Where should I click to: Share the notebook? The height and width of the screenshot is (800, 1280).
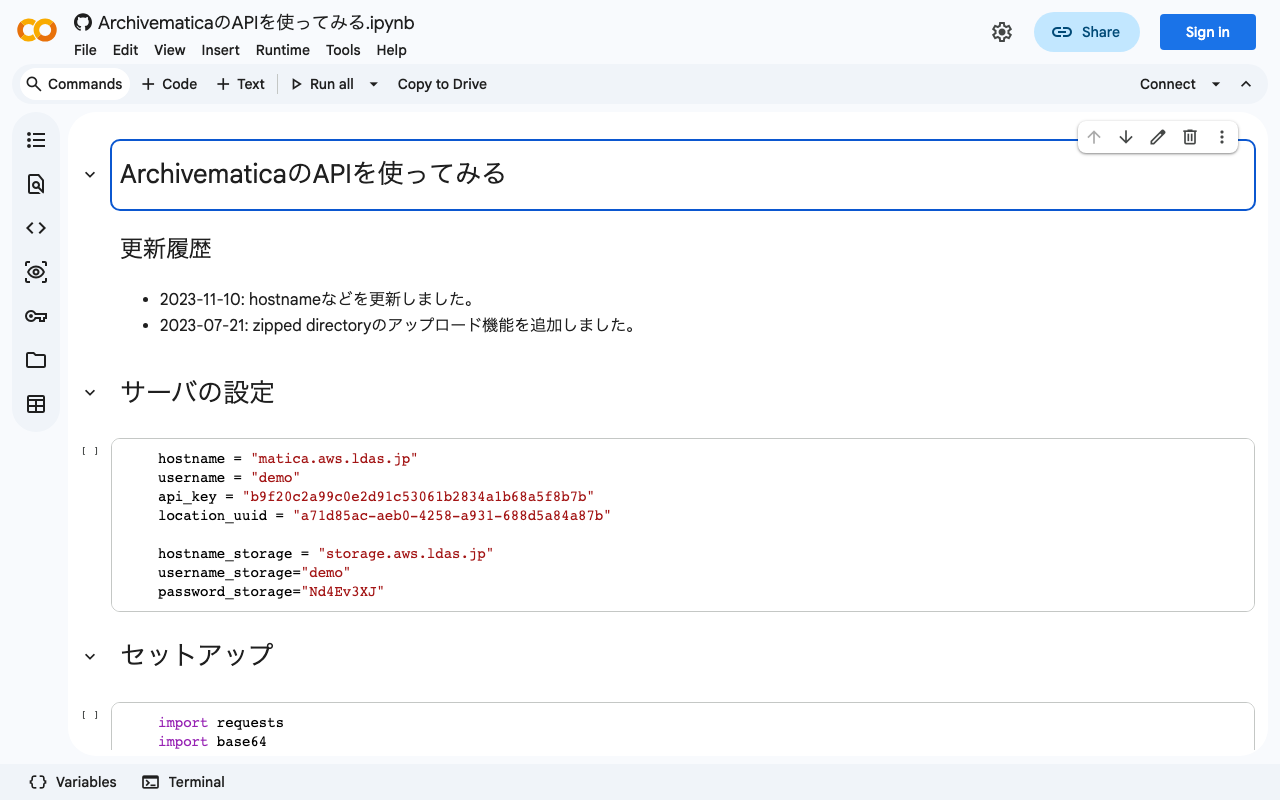[1087, 32]
